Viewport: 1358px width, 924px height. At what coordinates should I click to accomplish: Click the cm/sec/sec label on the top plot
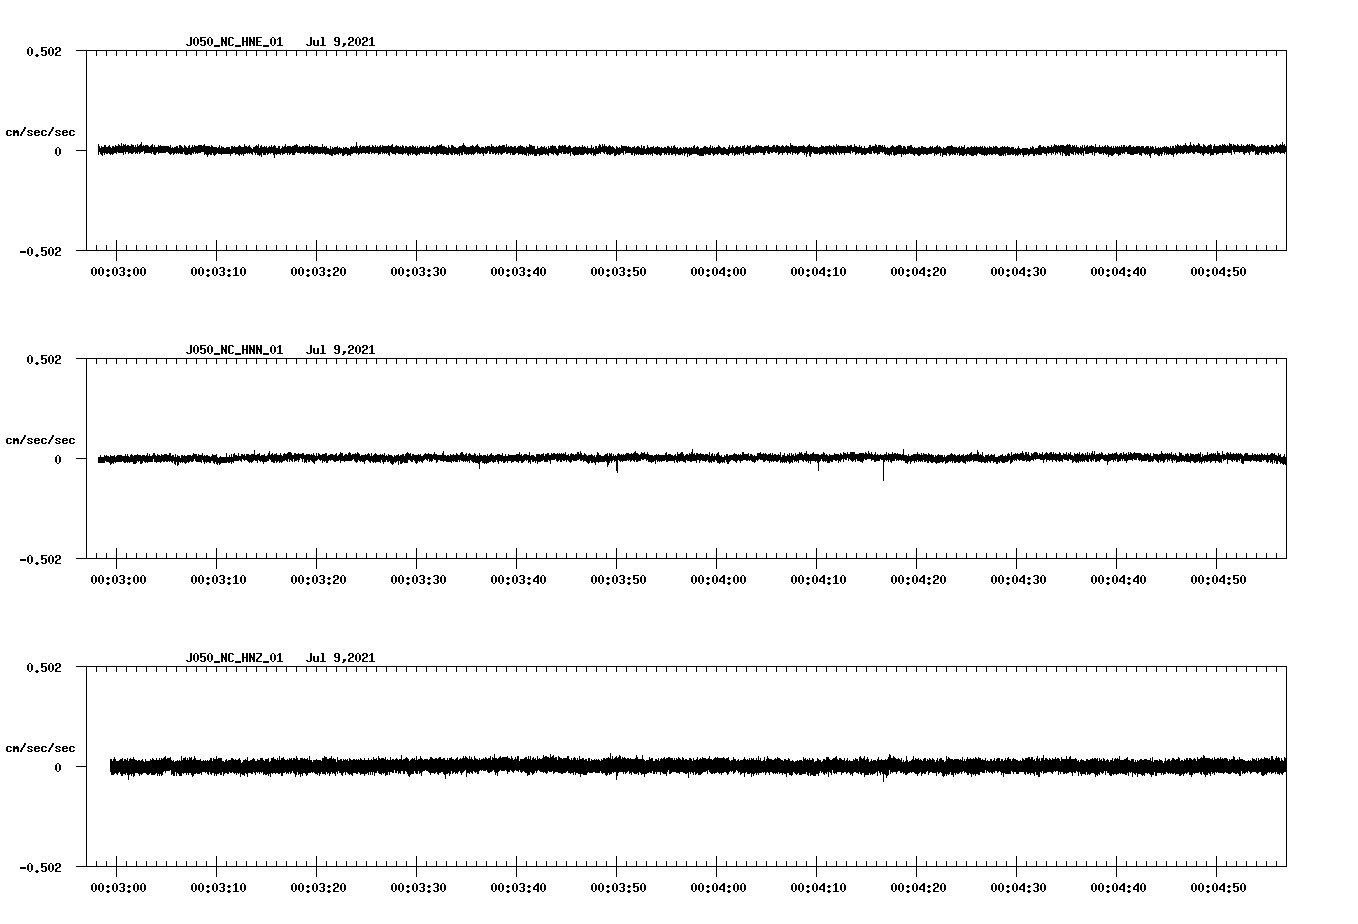pos(40,131)
